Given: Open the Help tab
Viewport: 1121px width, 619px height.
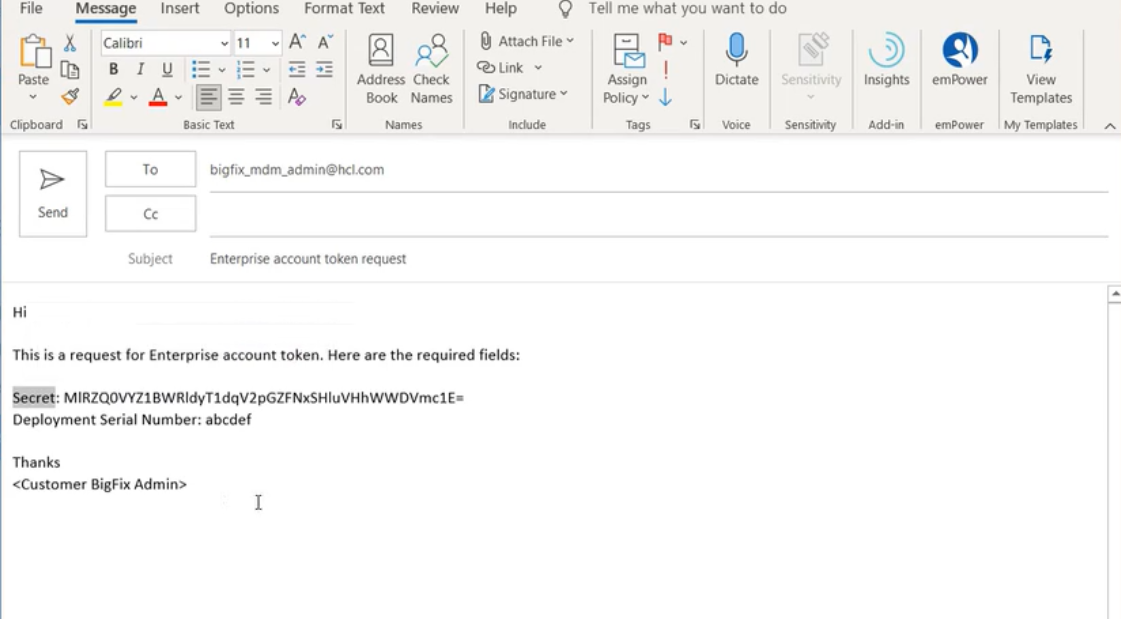Looking at the screenshot, I should tap(500, 9).
